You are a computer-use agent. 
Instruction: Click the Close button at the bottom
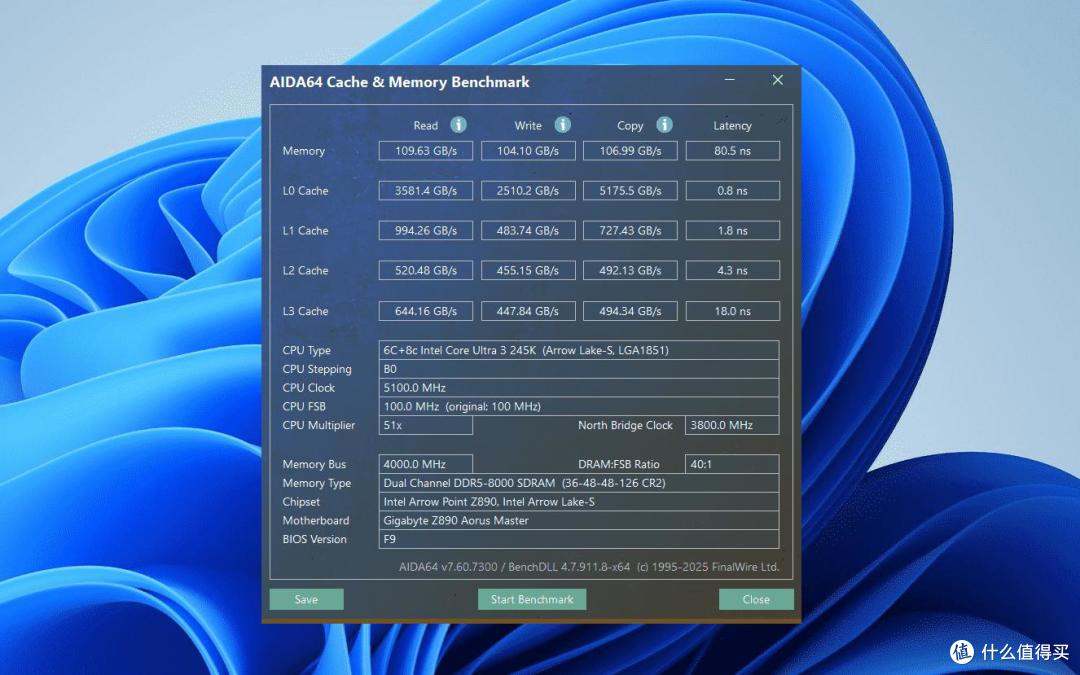coord(756,599)
